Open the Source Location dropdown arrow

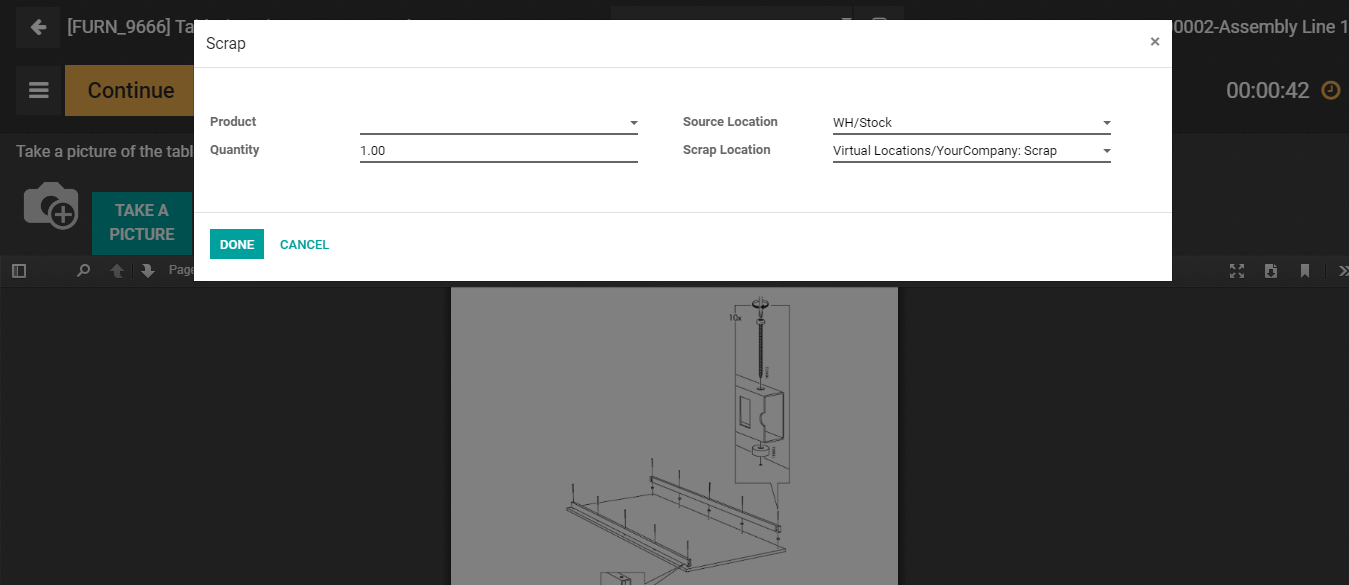click(x=1107, y=123)
